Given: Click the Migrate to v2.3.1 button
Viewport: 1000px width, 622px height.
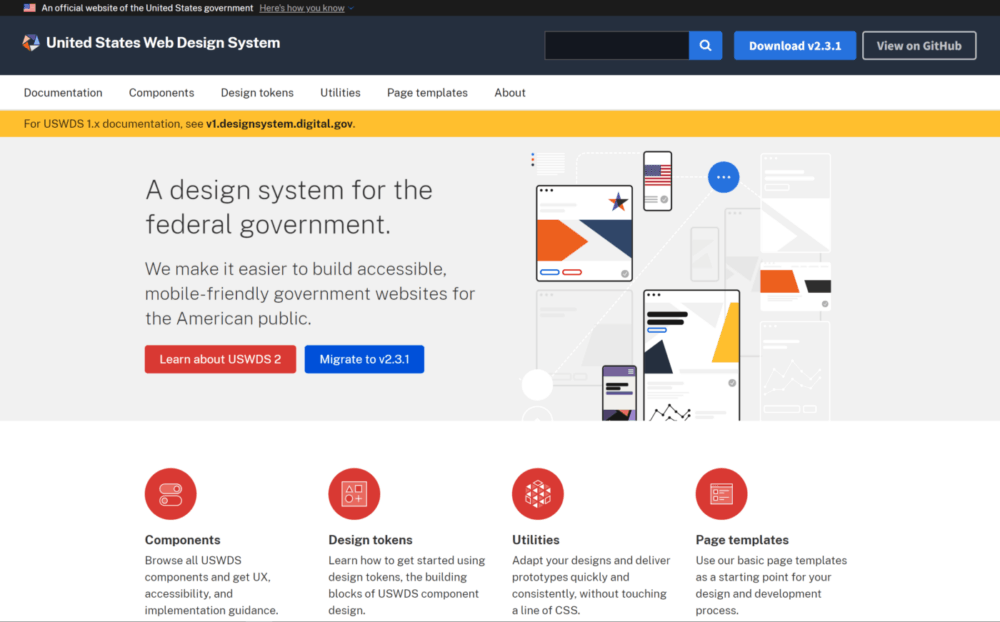Looking at the screenshot, I should pyautogui.click(x=364, y=359).
